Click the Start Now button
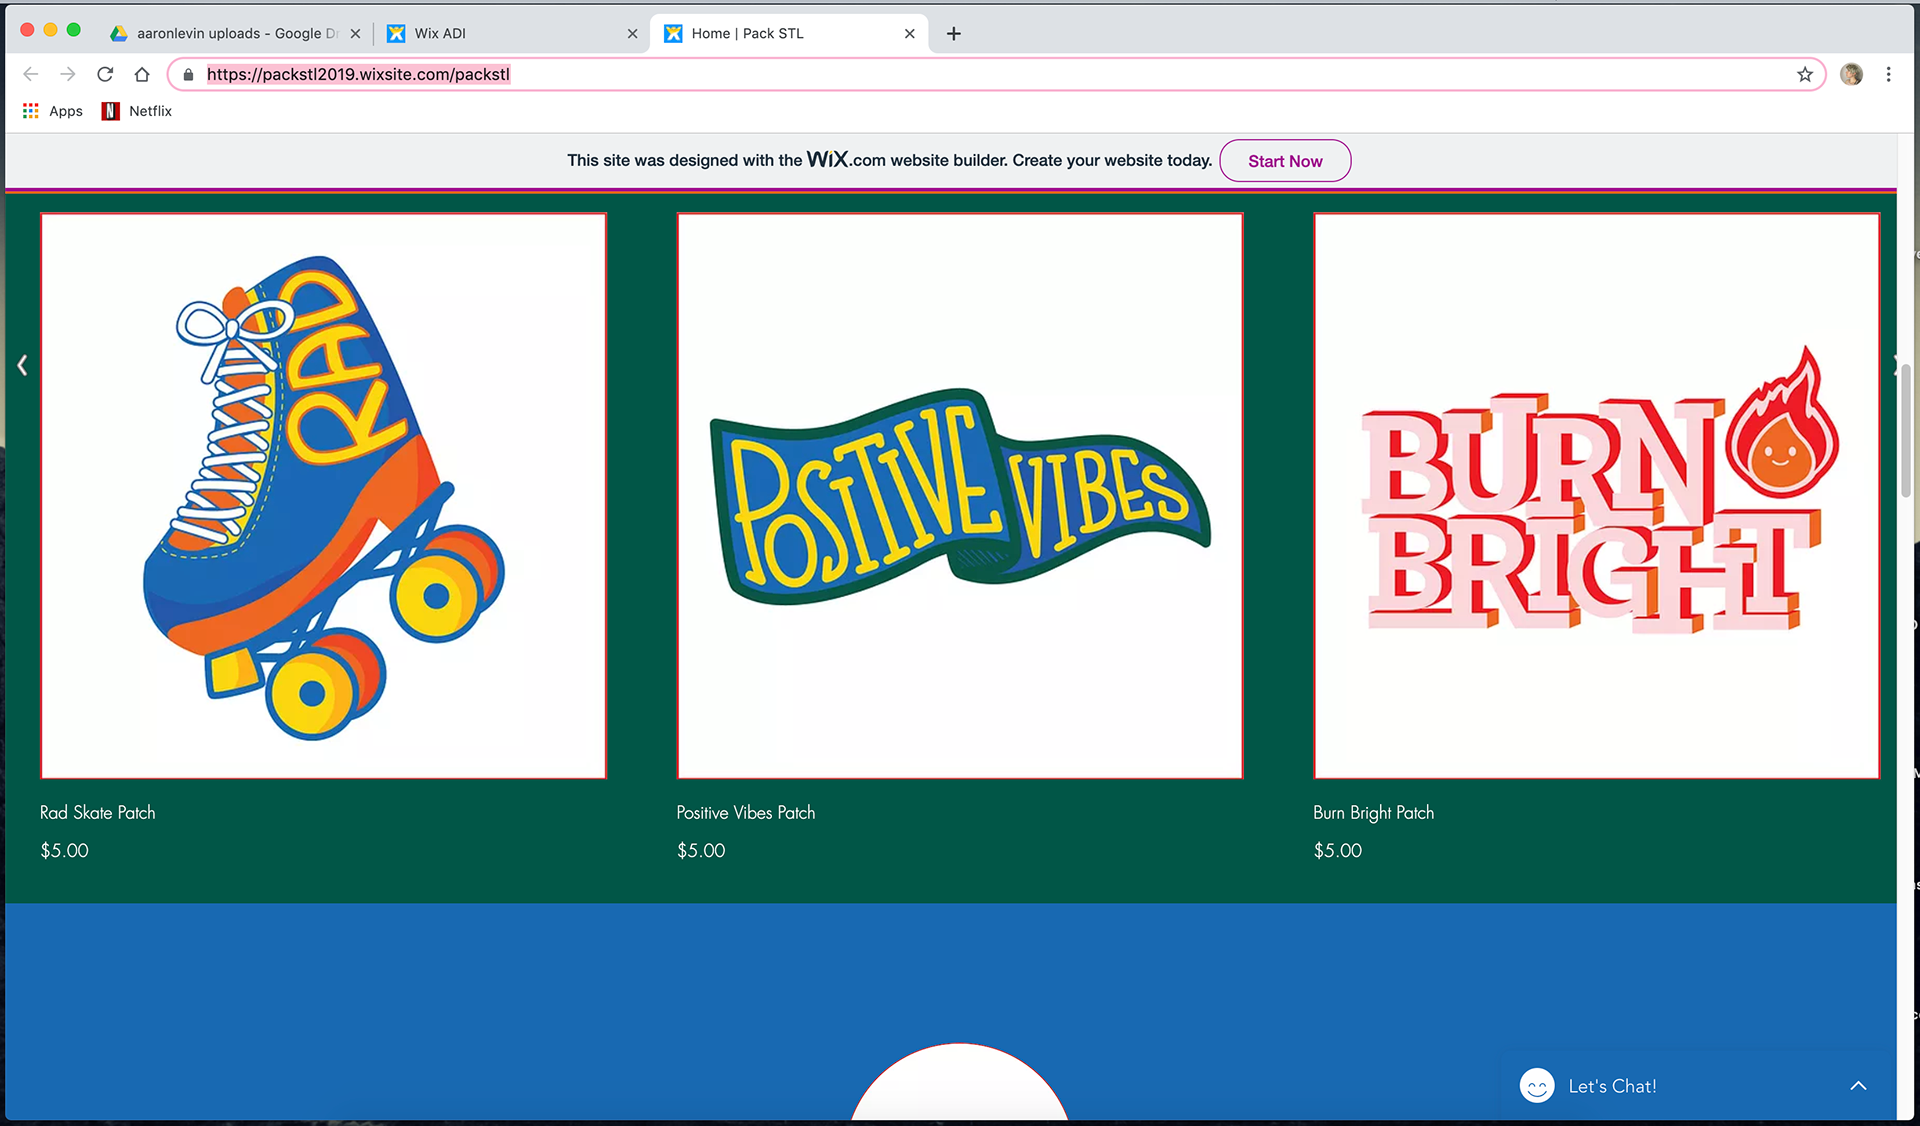This screenshot has width=1920, height=1126. click(1285, 161)
